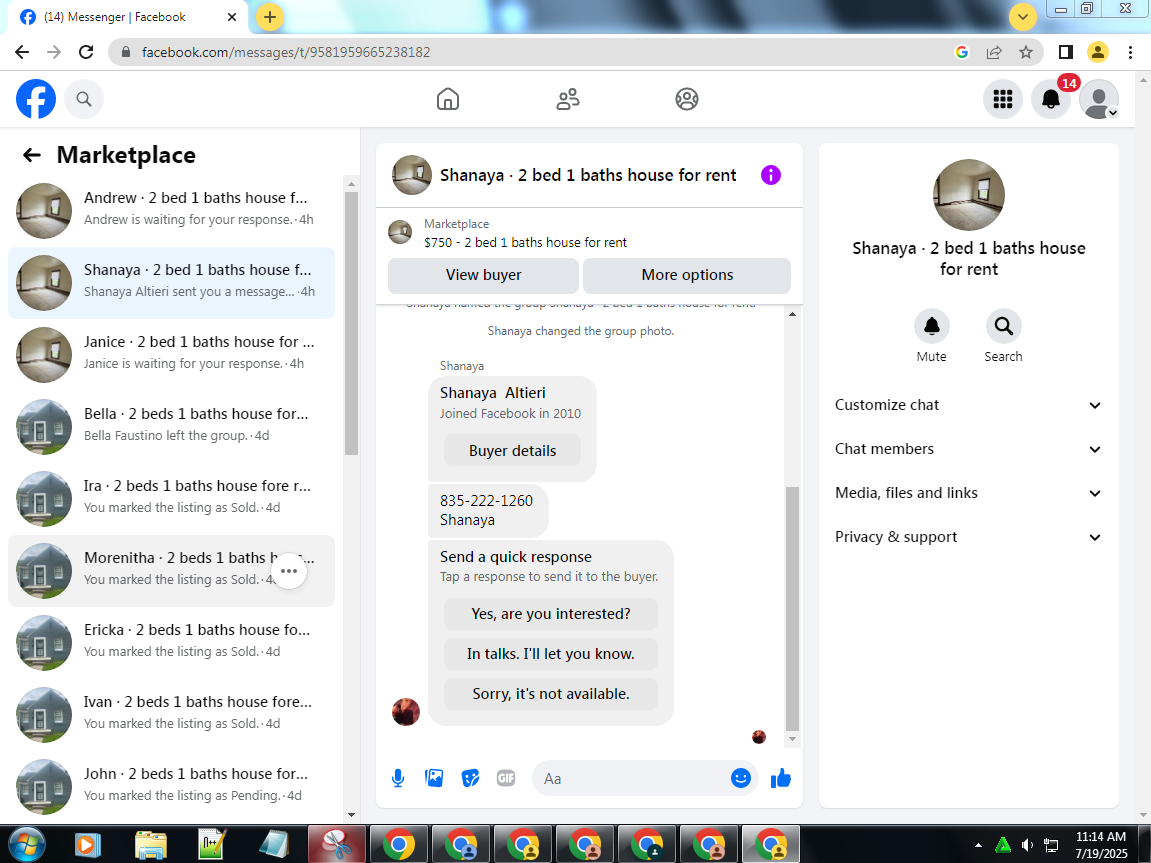Show hidden system tray icons arrow
Viewport: 1151px width, 863px height.
point(978,845)
